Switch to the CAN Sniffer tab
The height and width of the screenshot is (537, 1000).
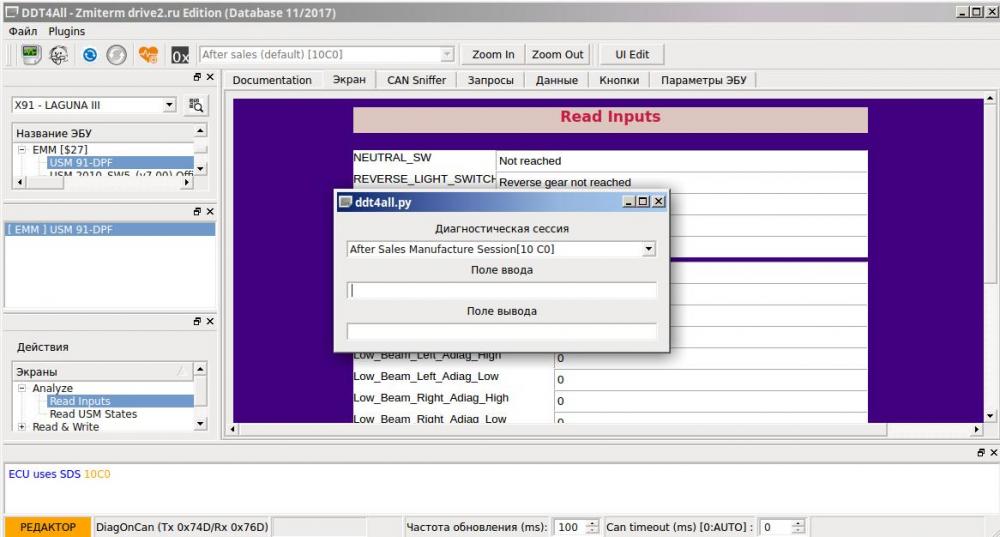416,80
